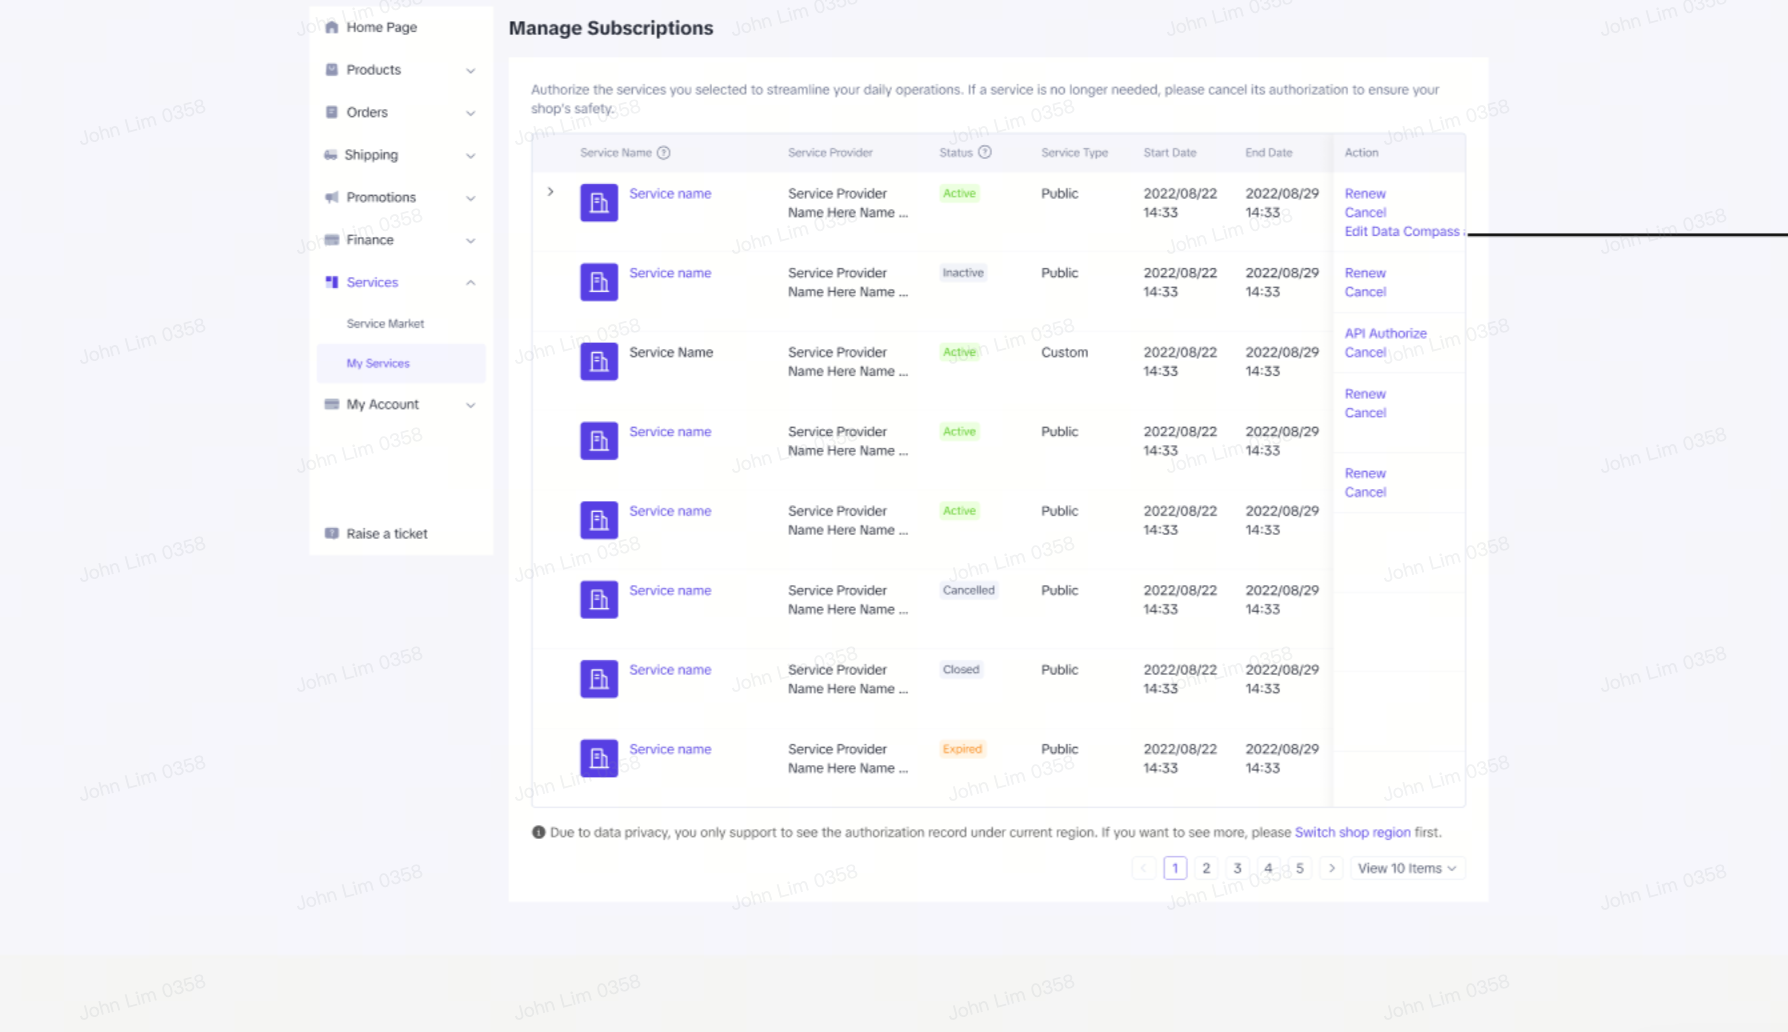Go to page 3 in pagination
This screenshot has width=1788, height=1032.
click(1237, 868)
